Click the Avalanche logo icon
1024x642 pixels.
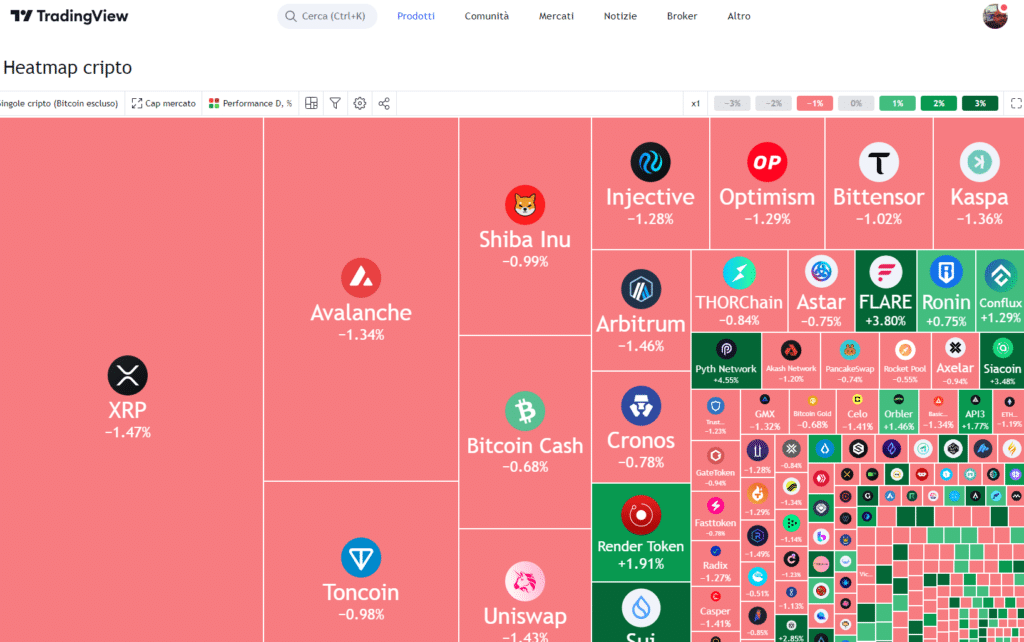pos(361,278)
